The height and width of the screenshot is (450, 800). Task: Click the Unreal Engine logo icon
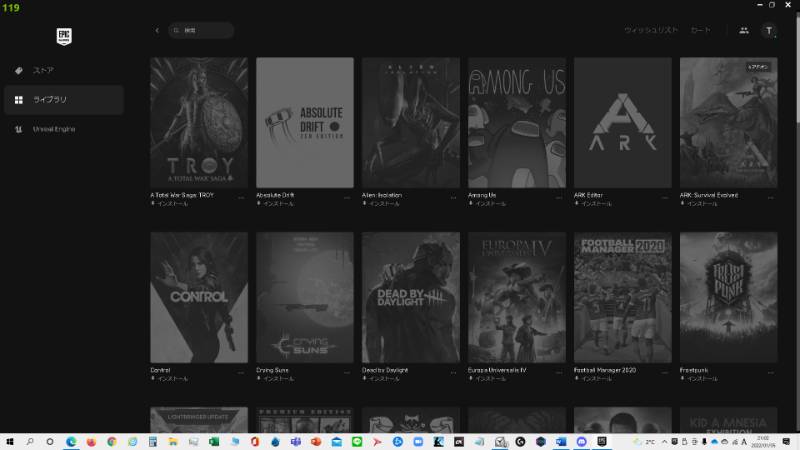[x=19, y=129]
